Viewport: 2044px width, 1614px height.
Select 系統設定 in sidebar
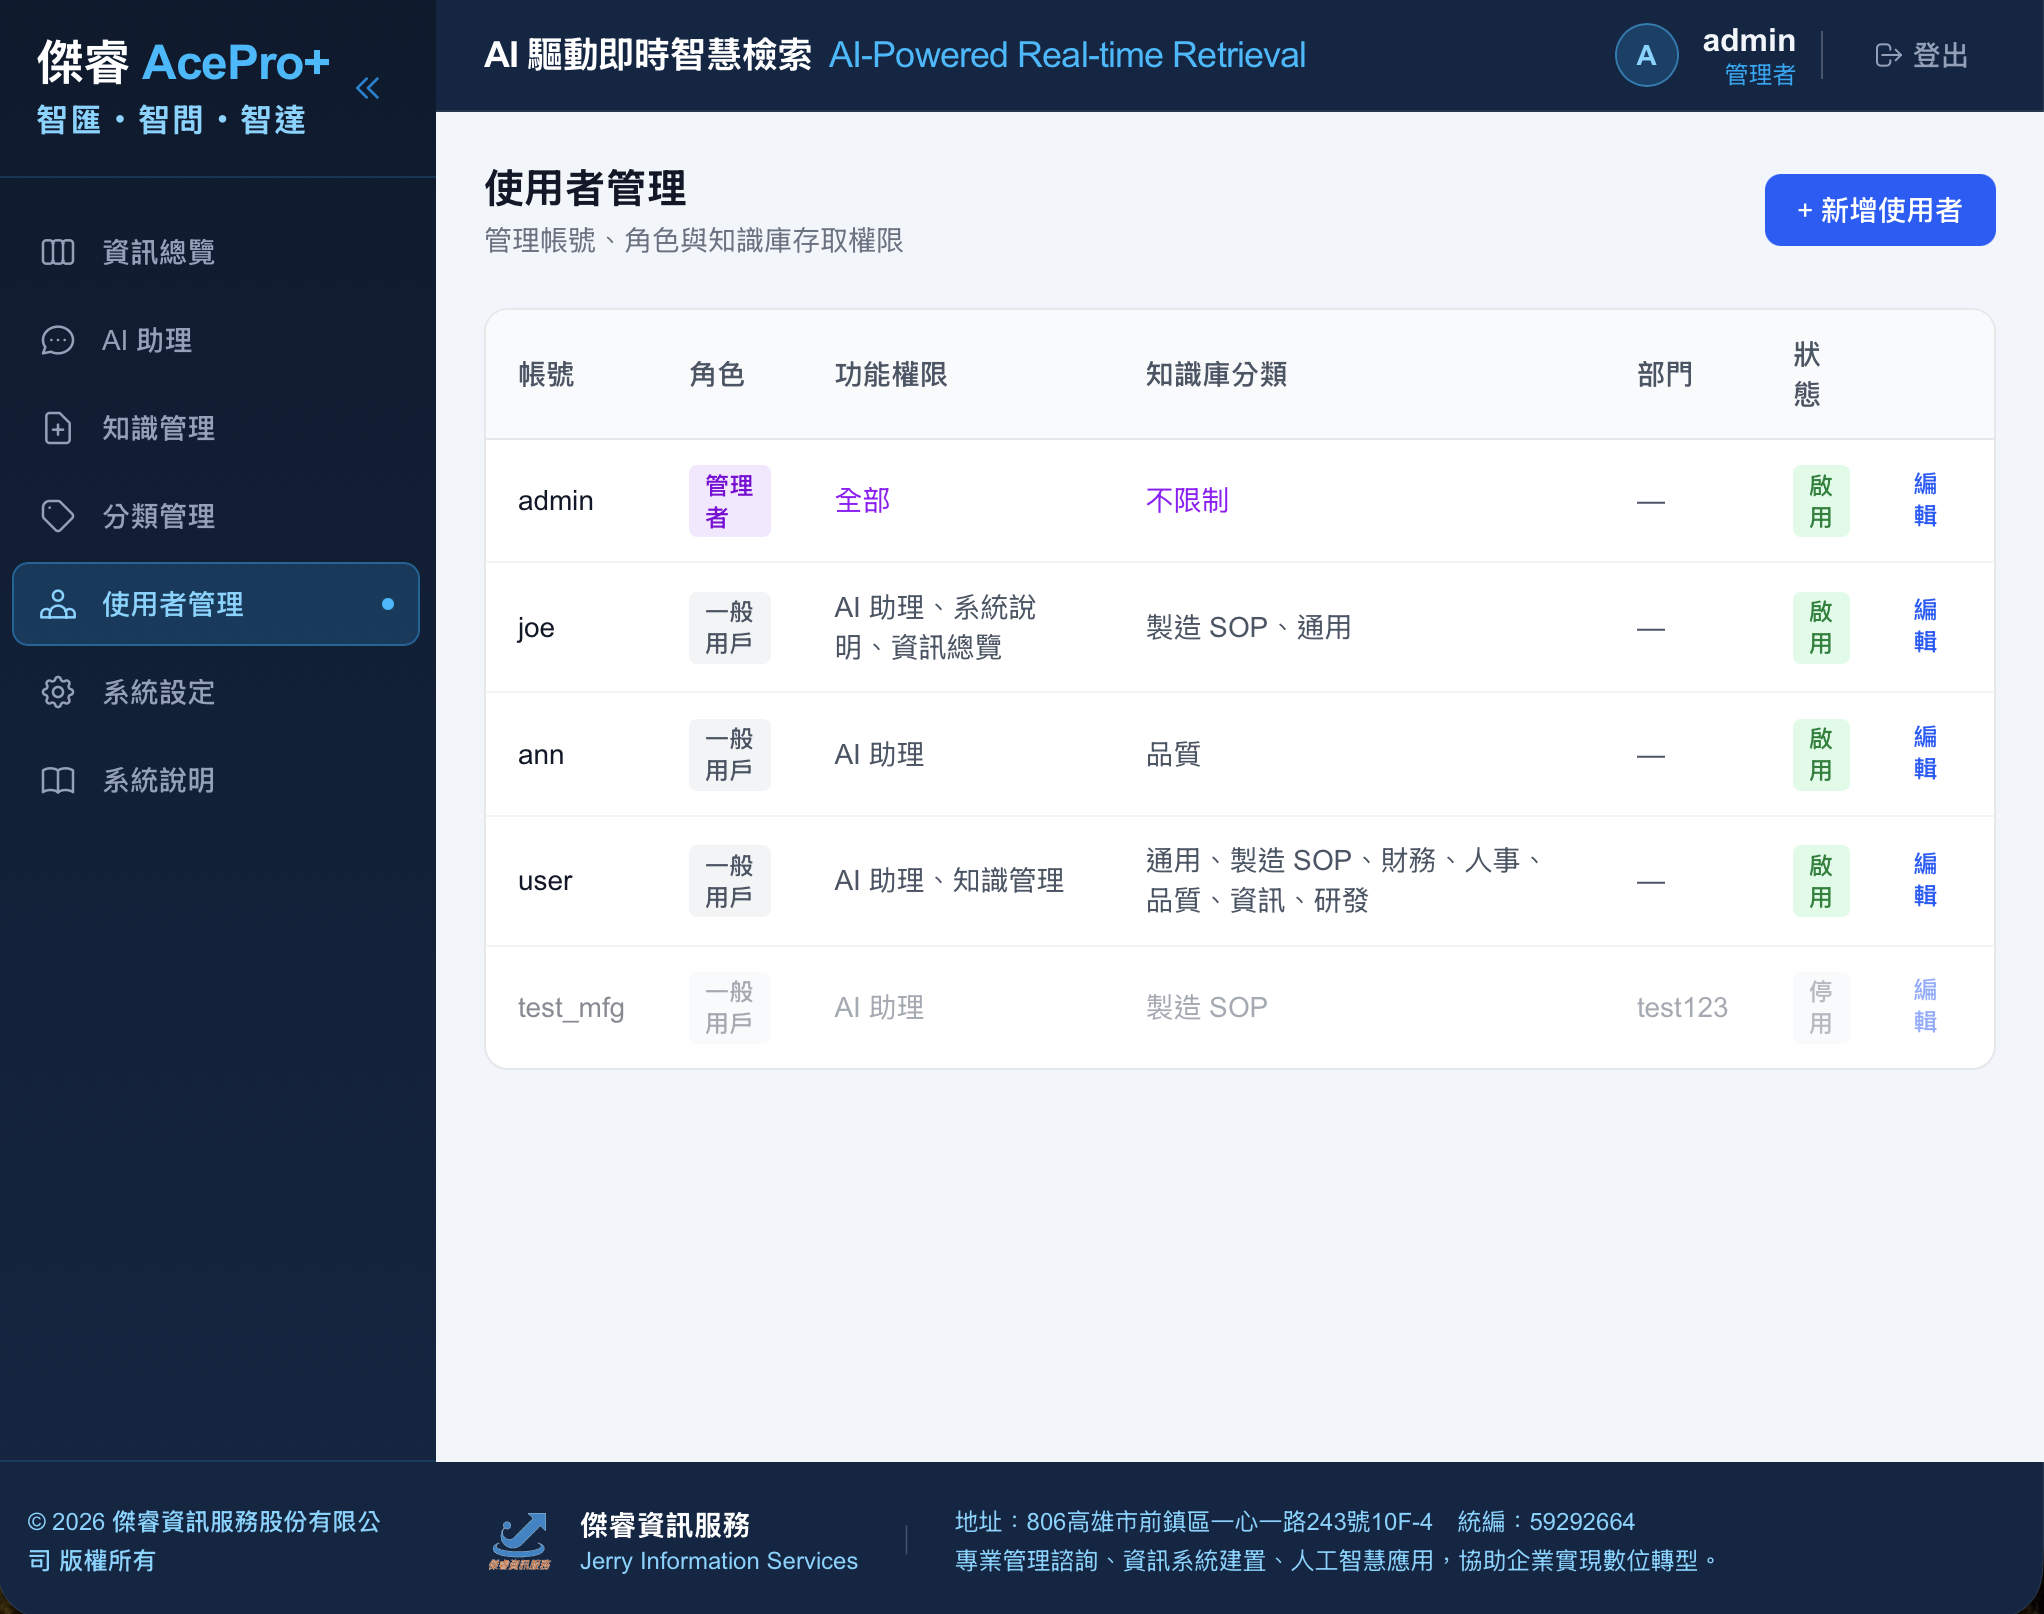click(x=216, y=692)
